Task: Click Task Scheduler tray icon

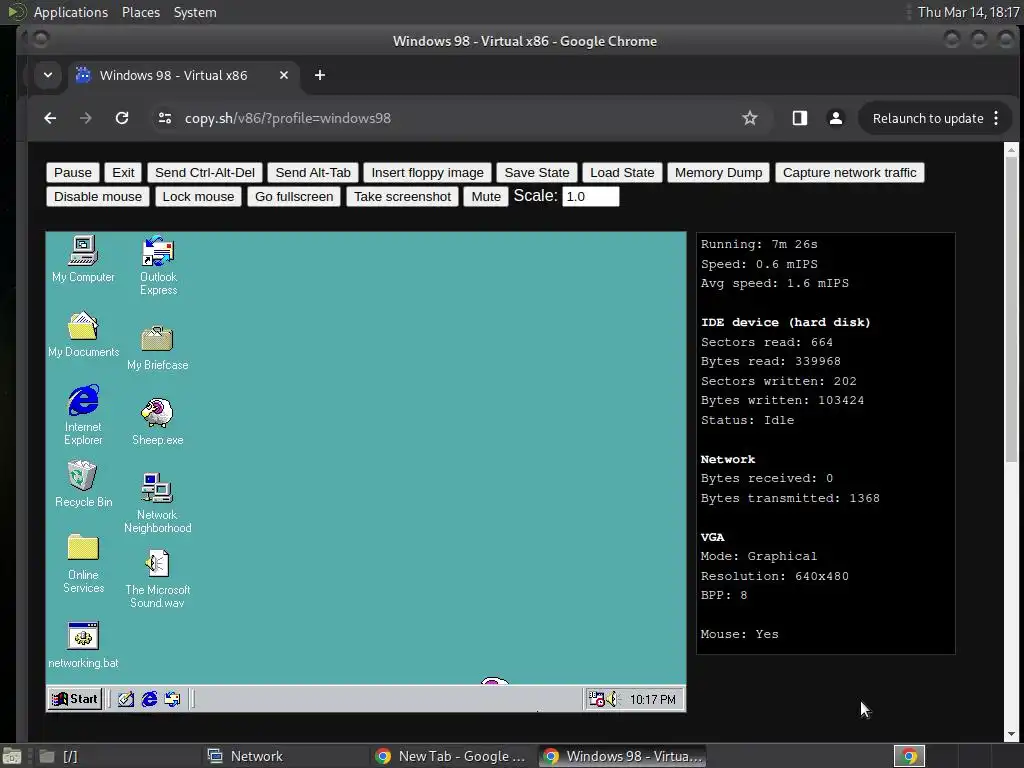Action: 596,699
